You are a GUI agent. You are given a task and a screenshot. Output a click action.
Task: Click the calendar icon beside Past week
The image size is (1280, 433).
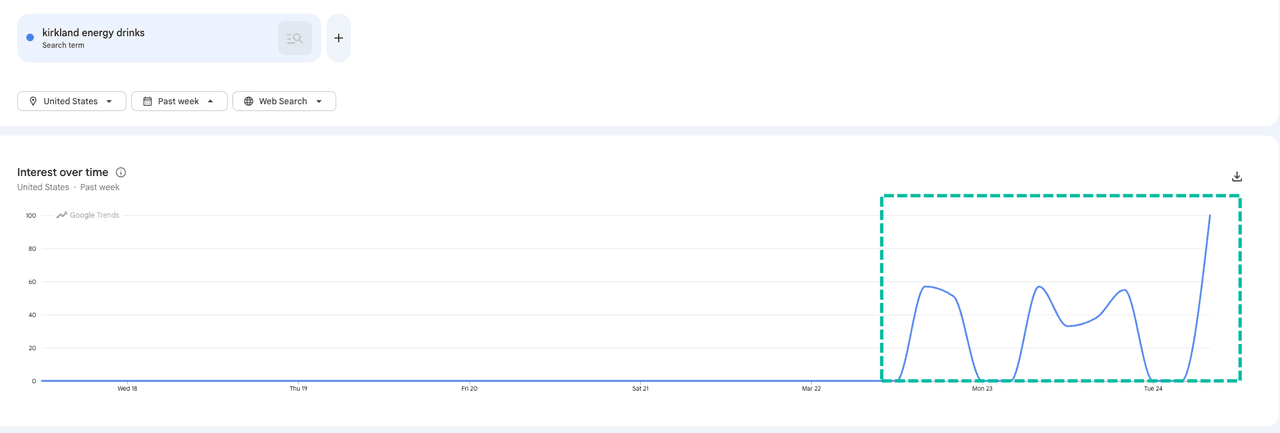click(x=147, y=101)
